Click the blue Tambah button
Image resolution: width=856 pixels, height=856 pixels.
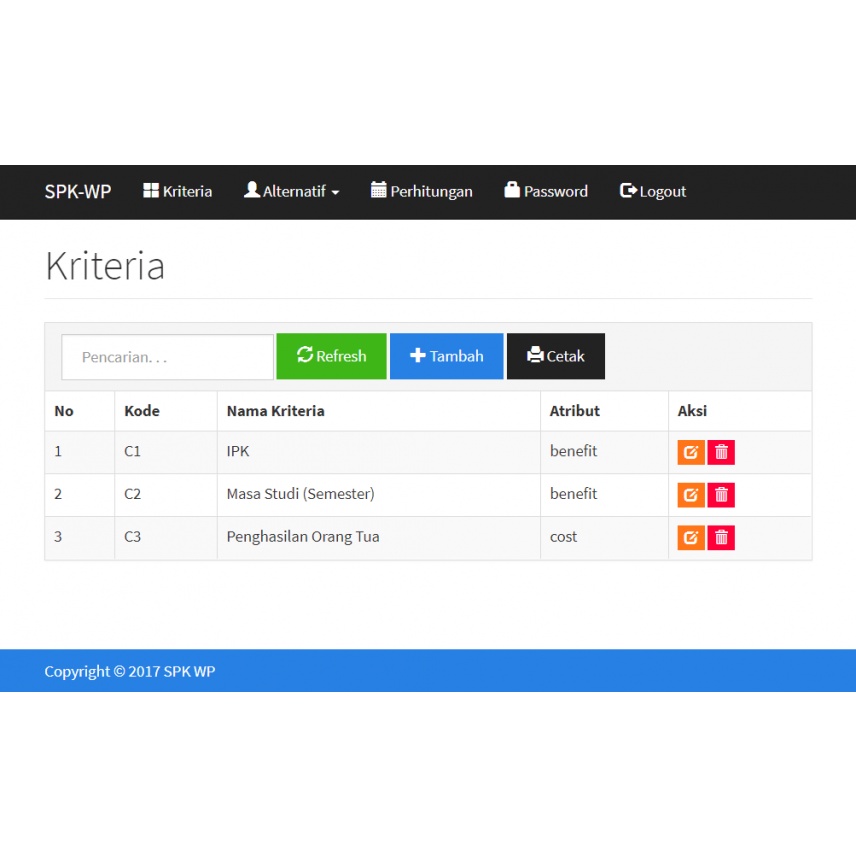446,356
